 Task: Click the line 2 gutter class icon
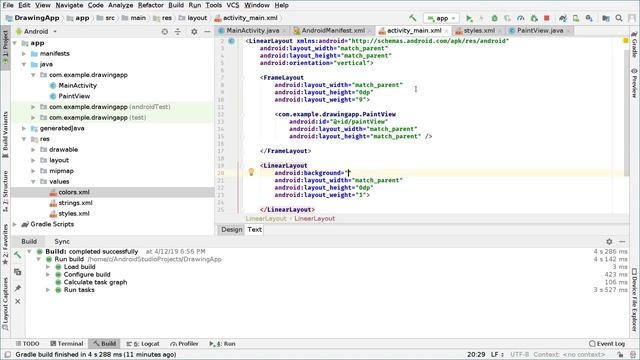pos(231,41)
